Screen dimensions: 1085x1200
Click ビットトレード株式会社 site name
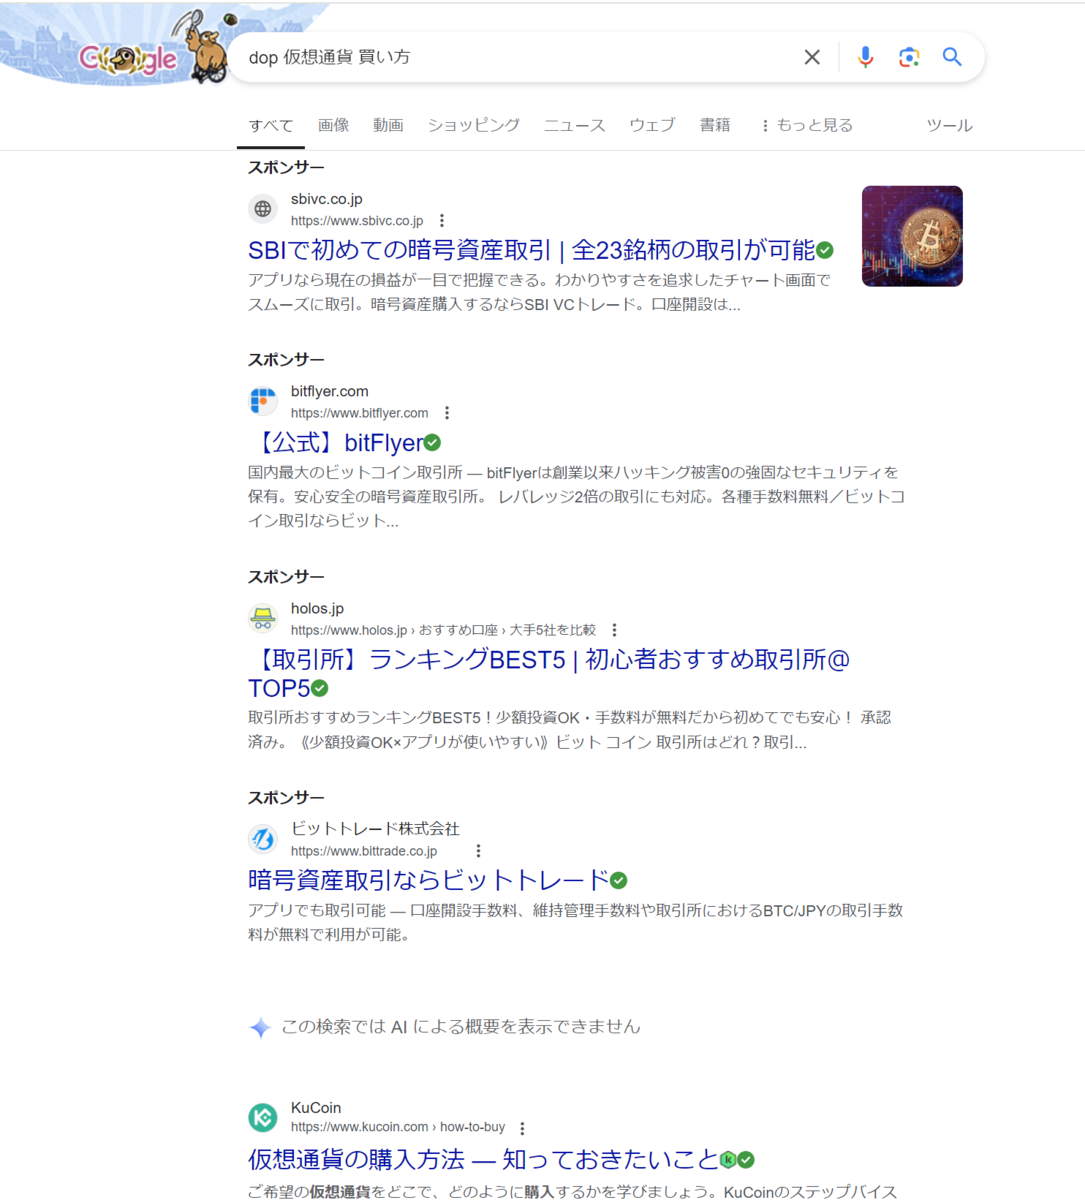tap(375, 828)
